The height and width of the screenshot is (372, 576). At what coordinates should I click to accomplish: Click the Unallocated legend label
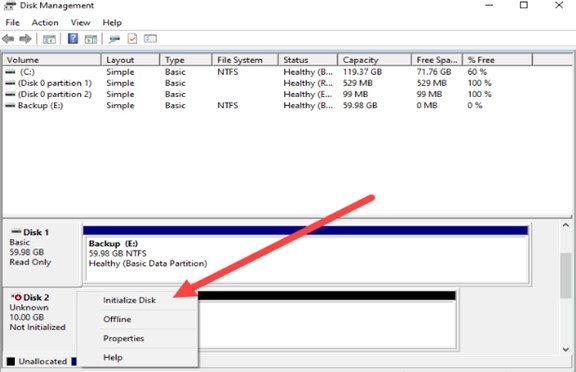point(43,361)
